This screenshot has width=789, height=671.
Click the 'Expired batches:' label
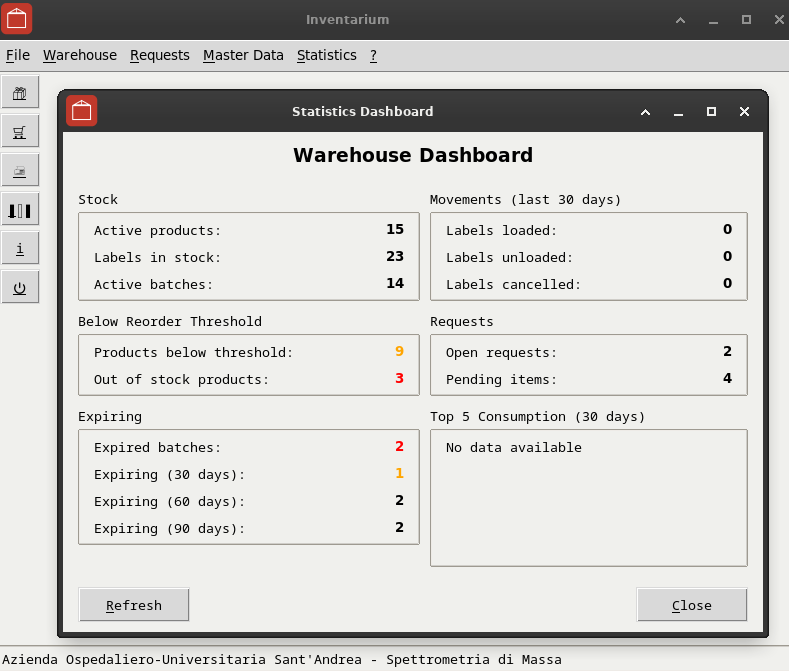[157, 448]
